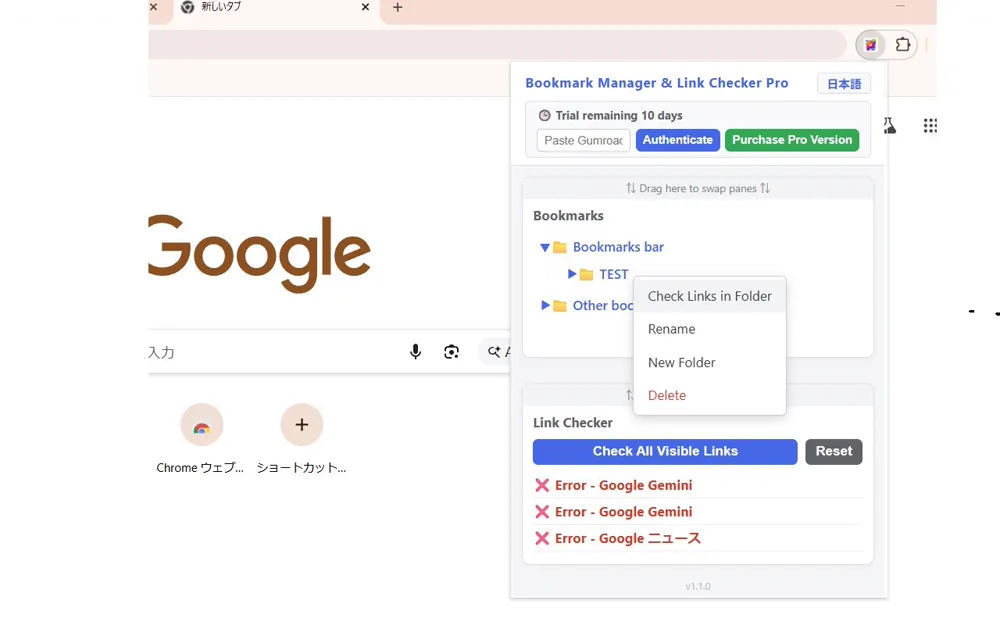
Task: Open the Google apps grid icon
Action: pyautogui.click(x=930, y=126)
